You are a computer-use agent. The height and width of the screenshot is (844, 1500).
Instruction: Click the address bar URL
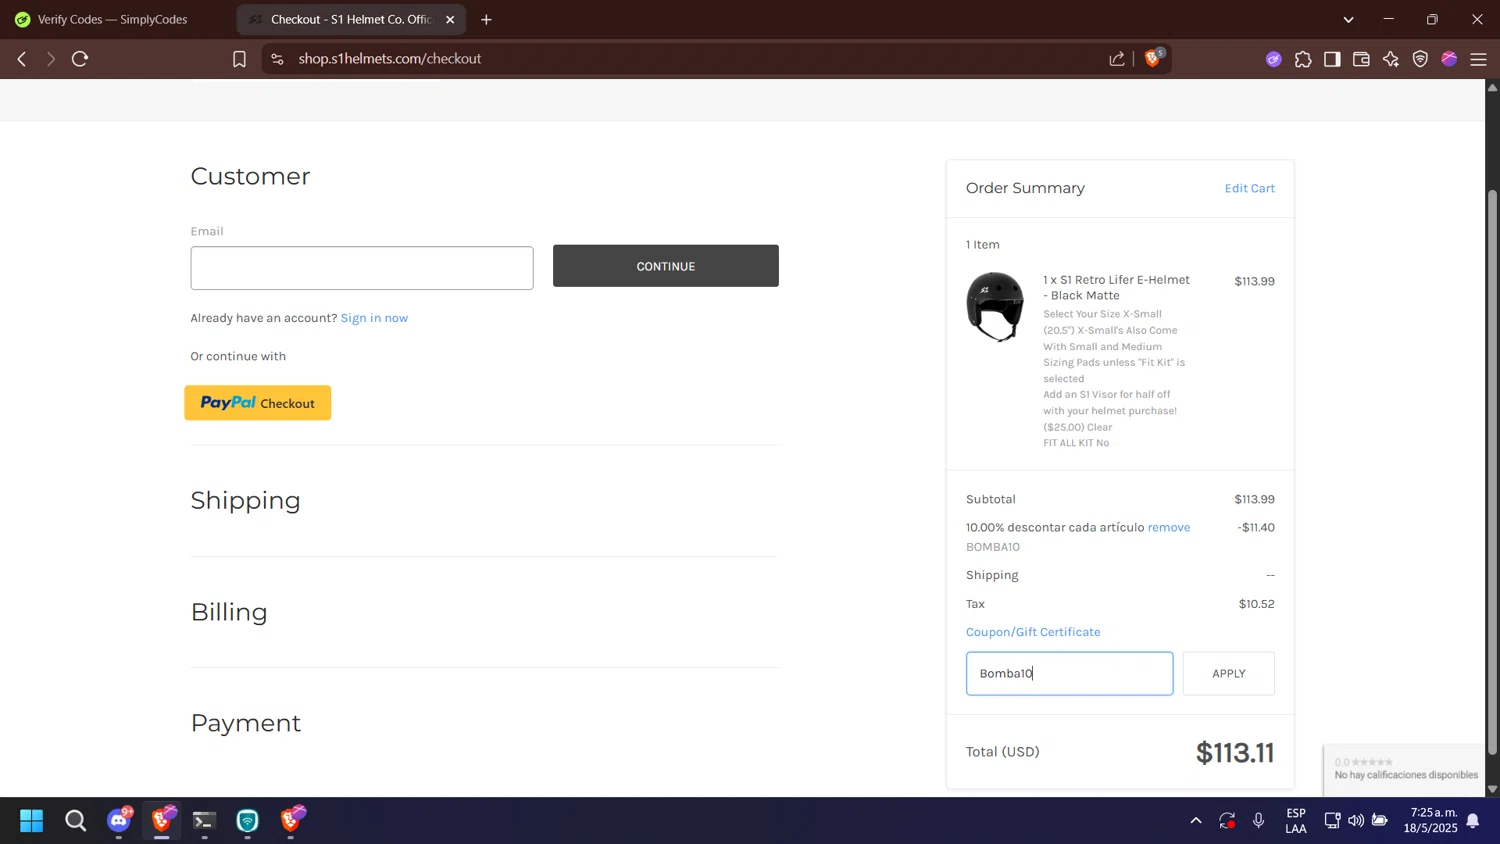pos(389,59)
